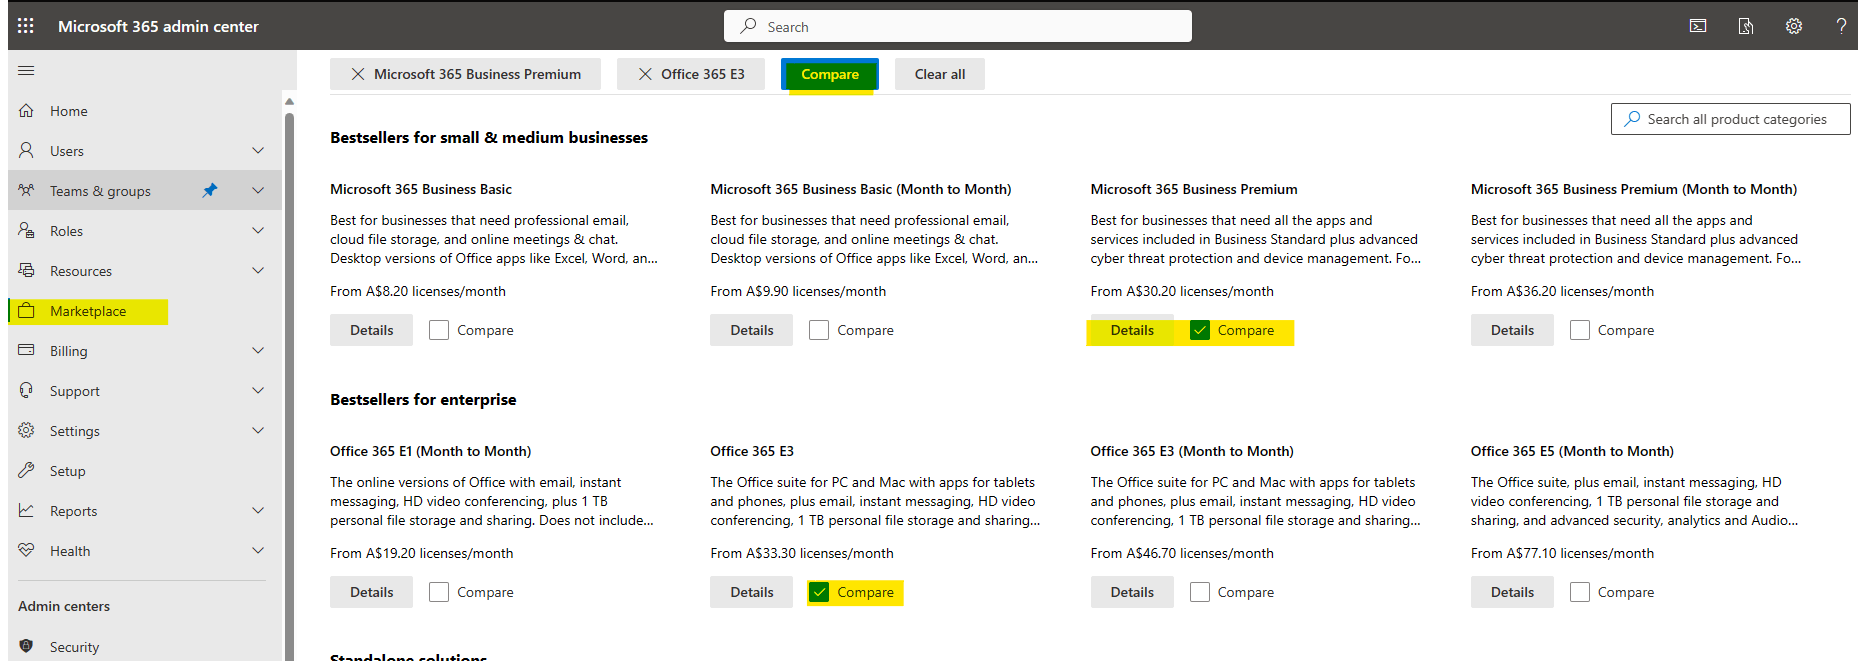Click the help question mark icon
1858x661 pixels.
click(x=1841, y=26)
